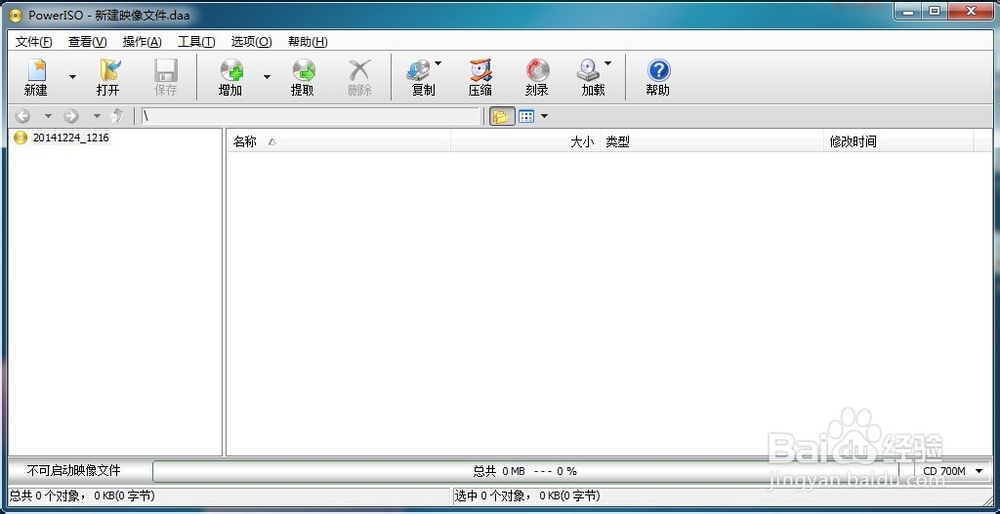1000x514 pixels.
Task: Open the 操作(A) menu
Action: point(142,42)
